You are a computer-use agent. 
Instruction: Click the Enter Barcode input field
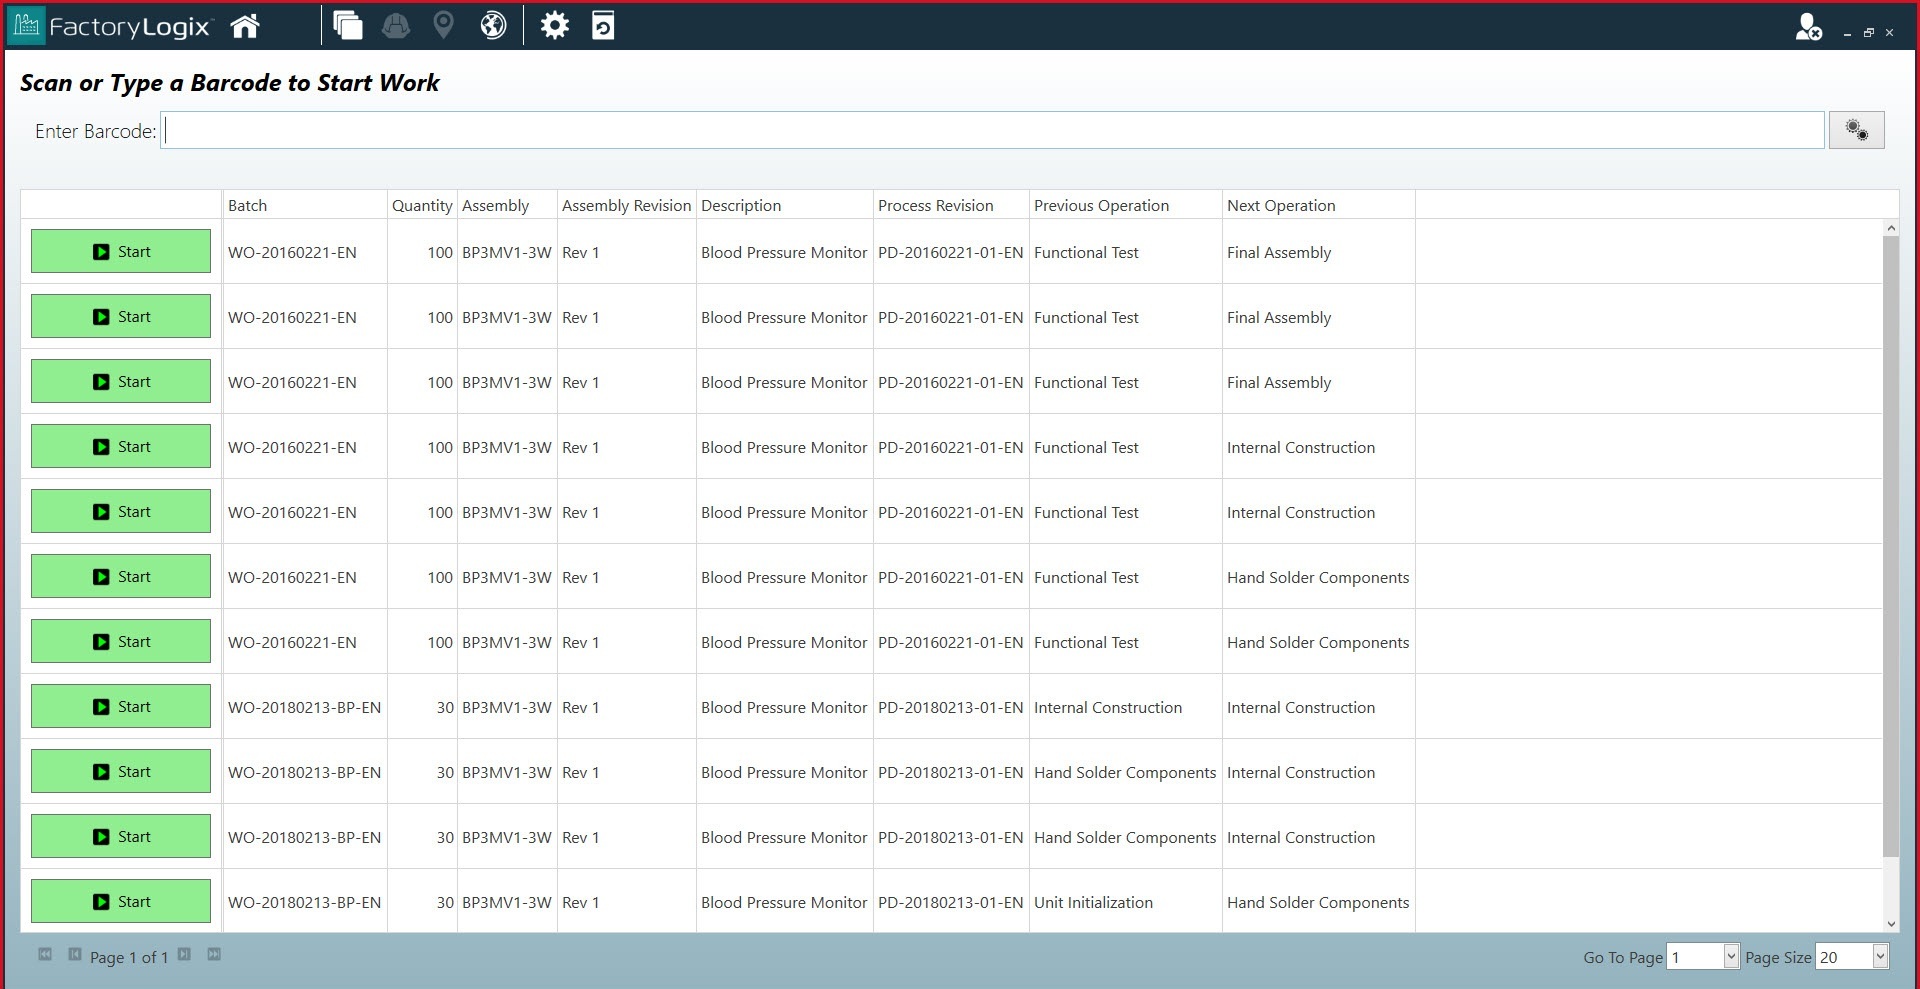pyautogui.click(x=992, y=130)
